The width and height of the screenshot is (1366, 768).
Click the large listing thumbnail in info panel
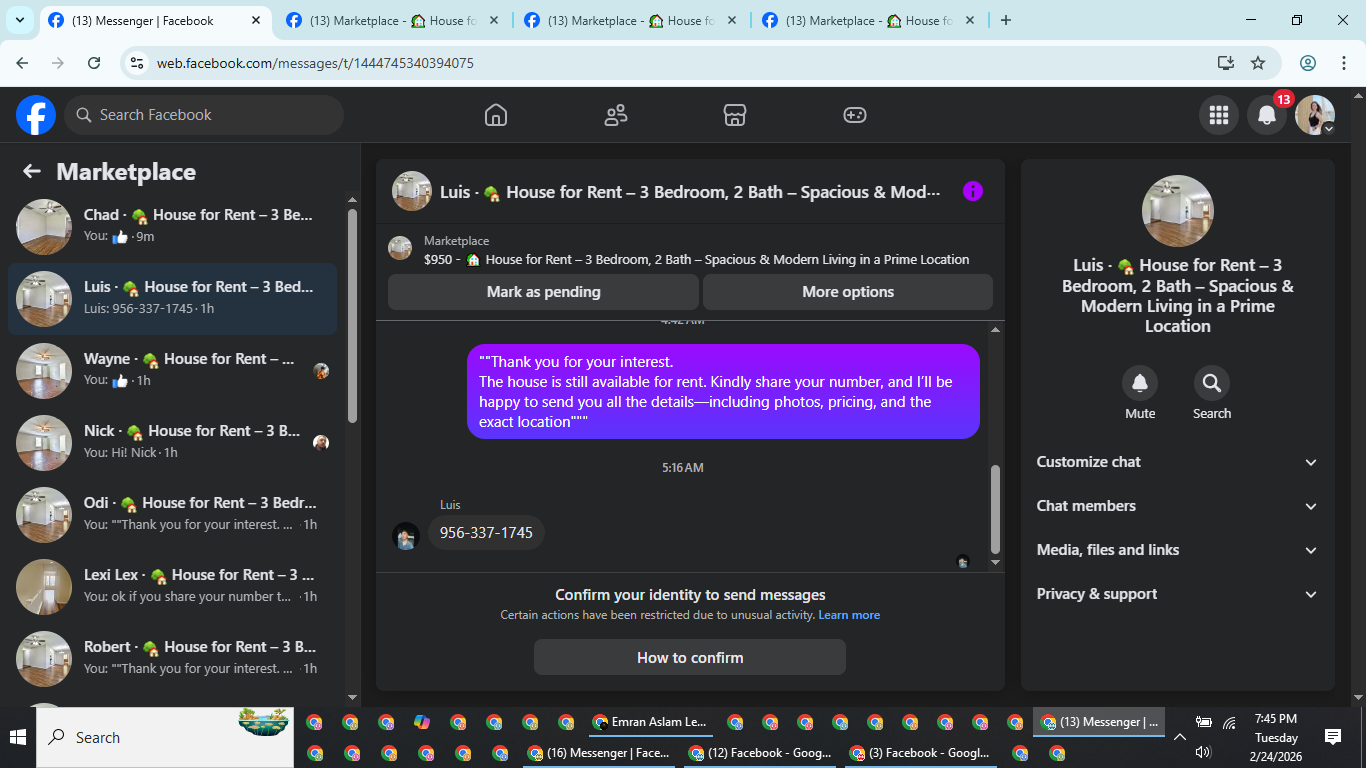click(1177, 211)
